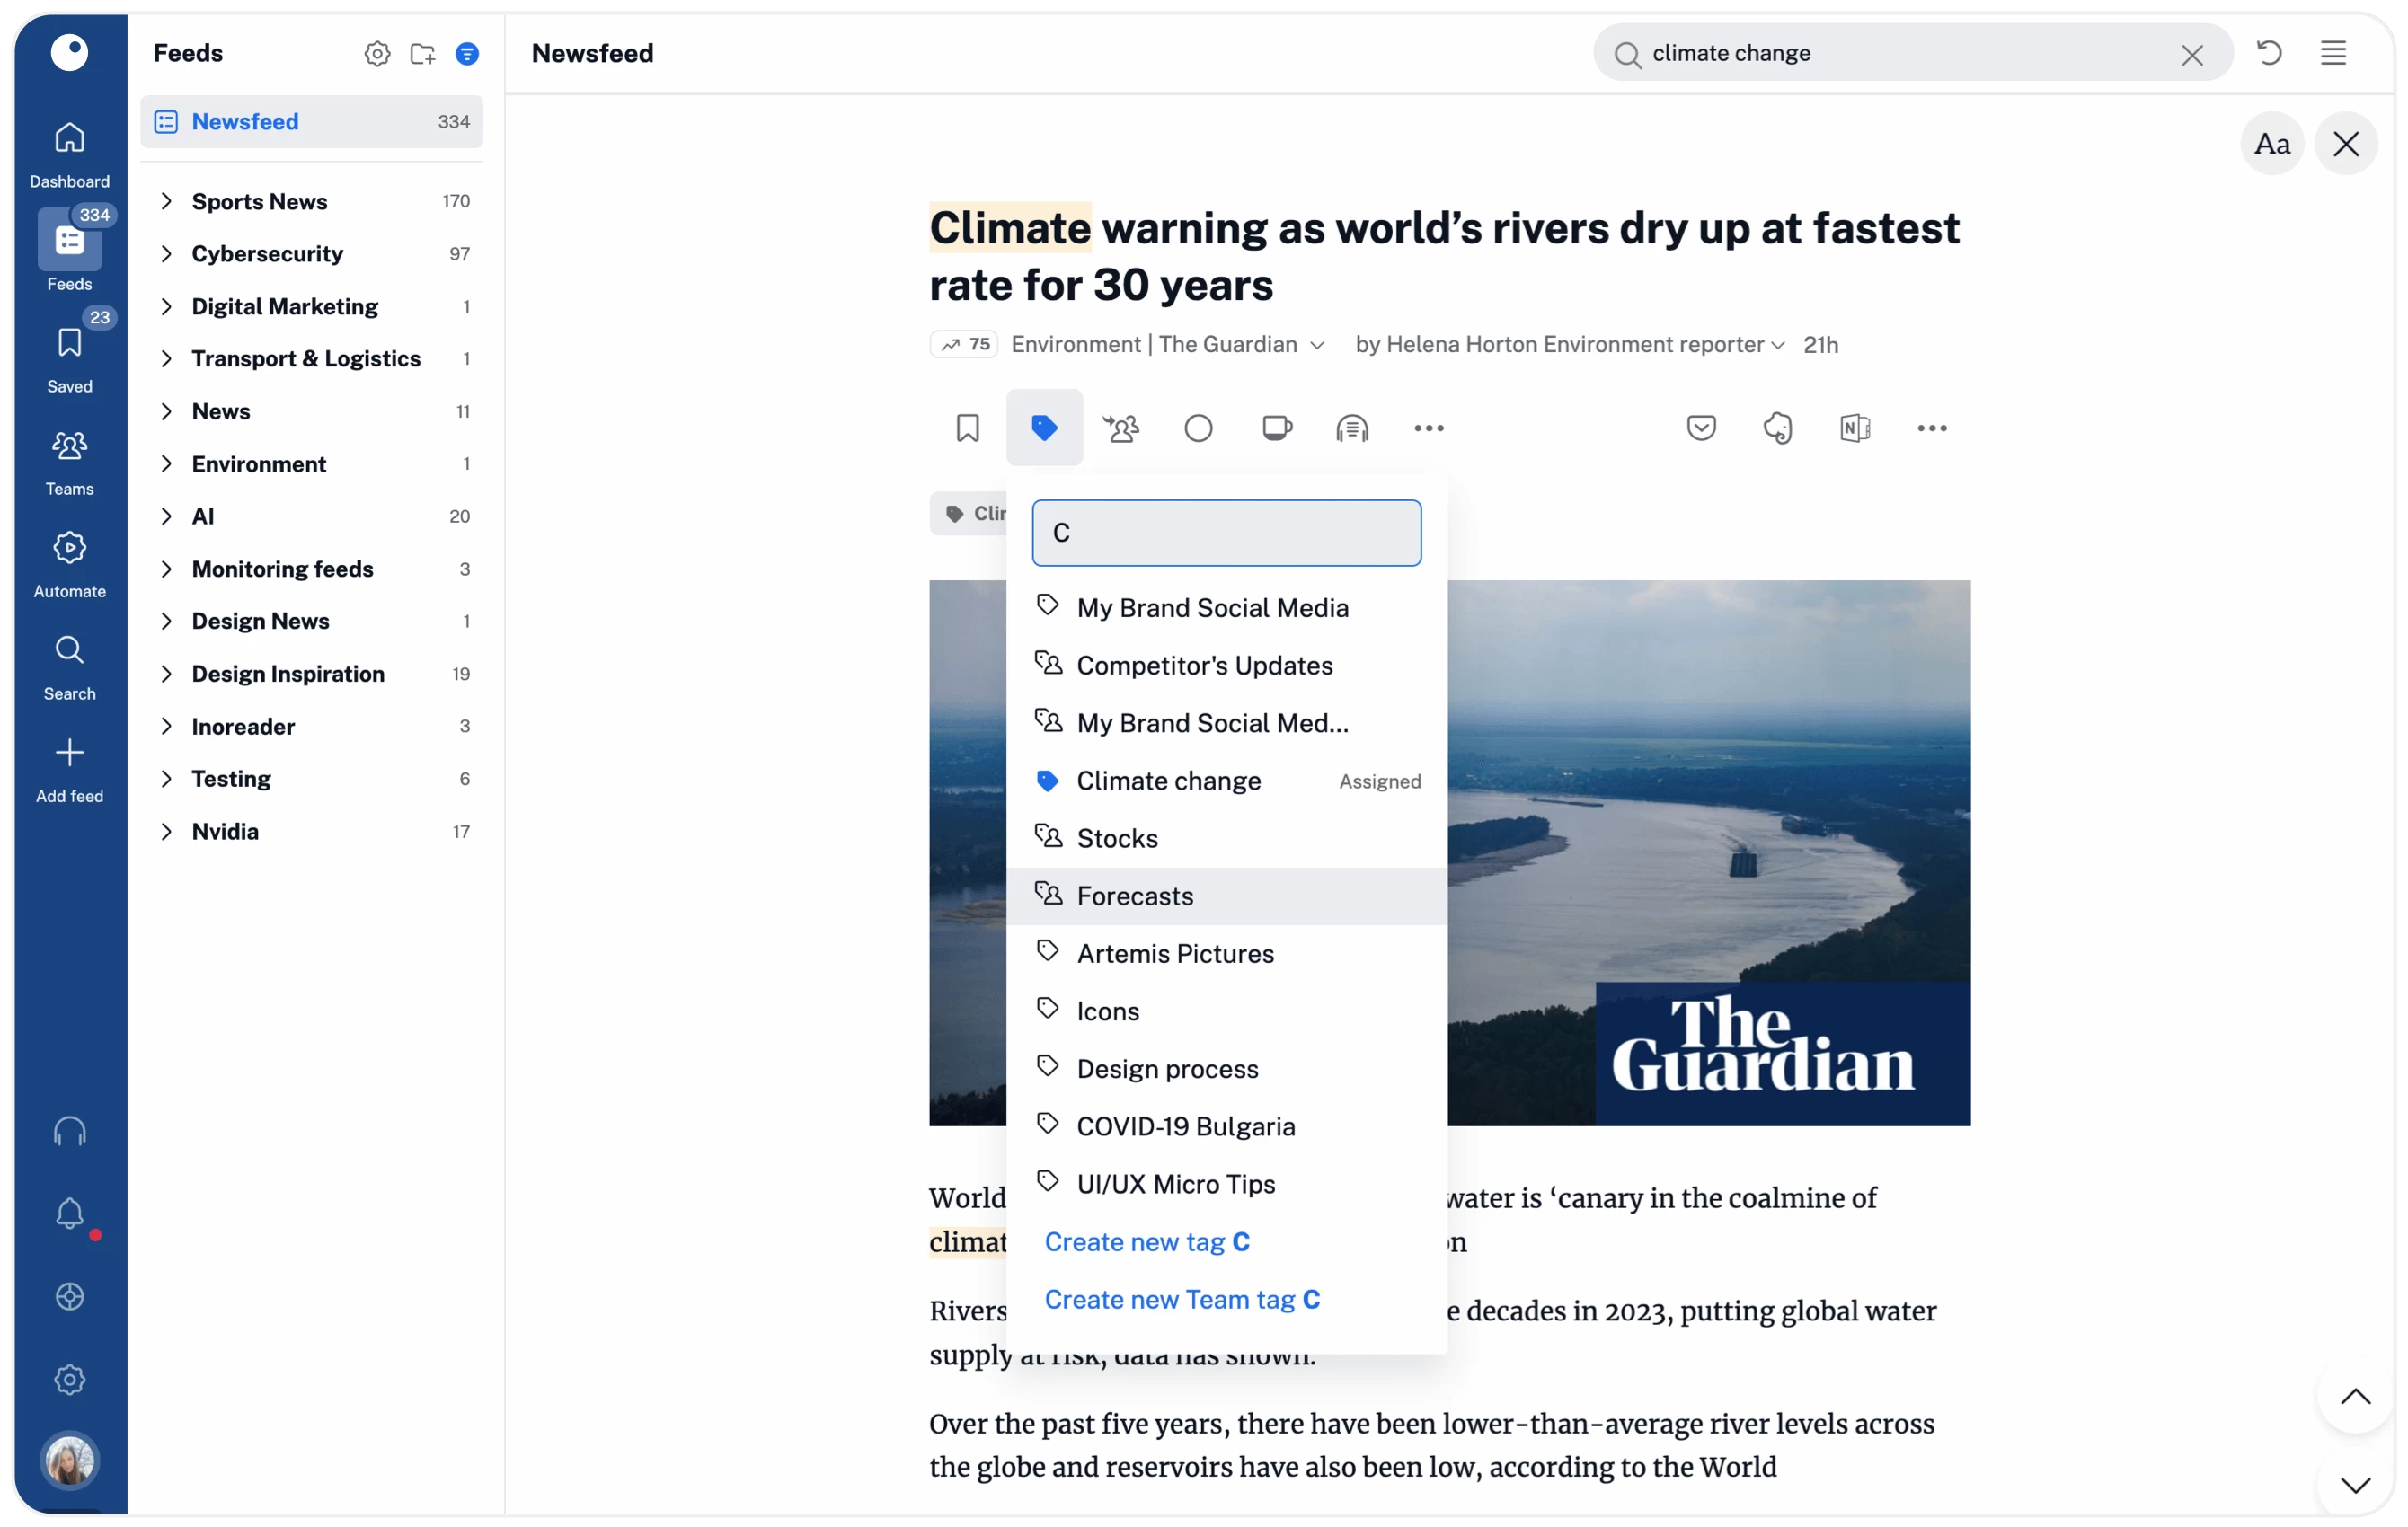The height and width of the screenshot is (1527, 2408).
Task: Expand the Cybersecurity folder
Action: pos(167,254)
